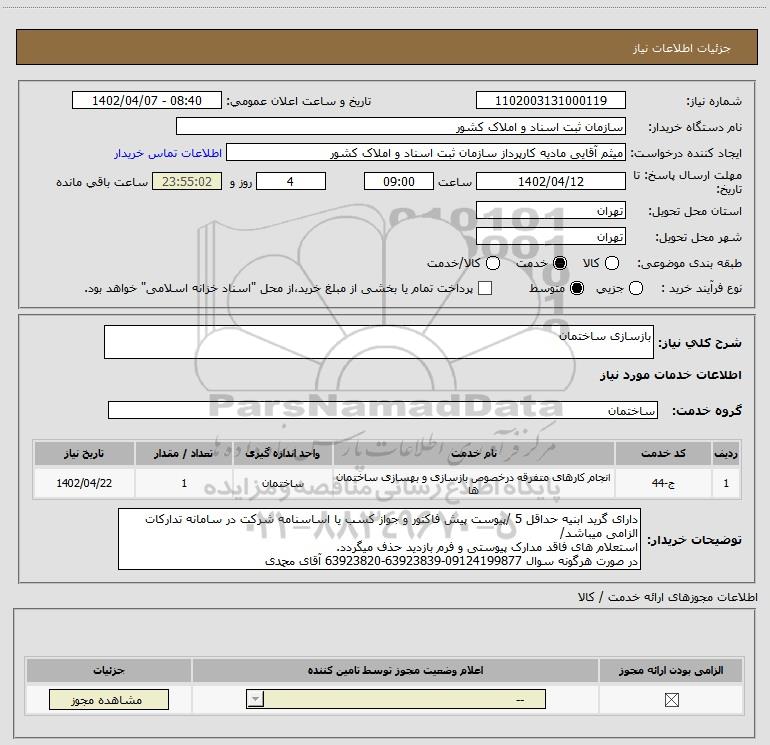The image size is (770, 745).
Task: Click the مشاهده مجوز button
Action: [x=109, y=699]
